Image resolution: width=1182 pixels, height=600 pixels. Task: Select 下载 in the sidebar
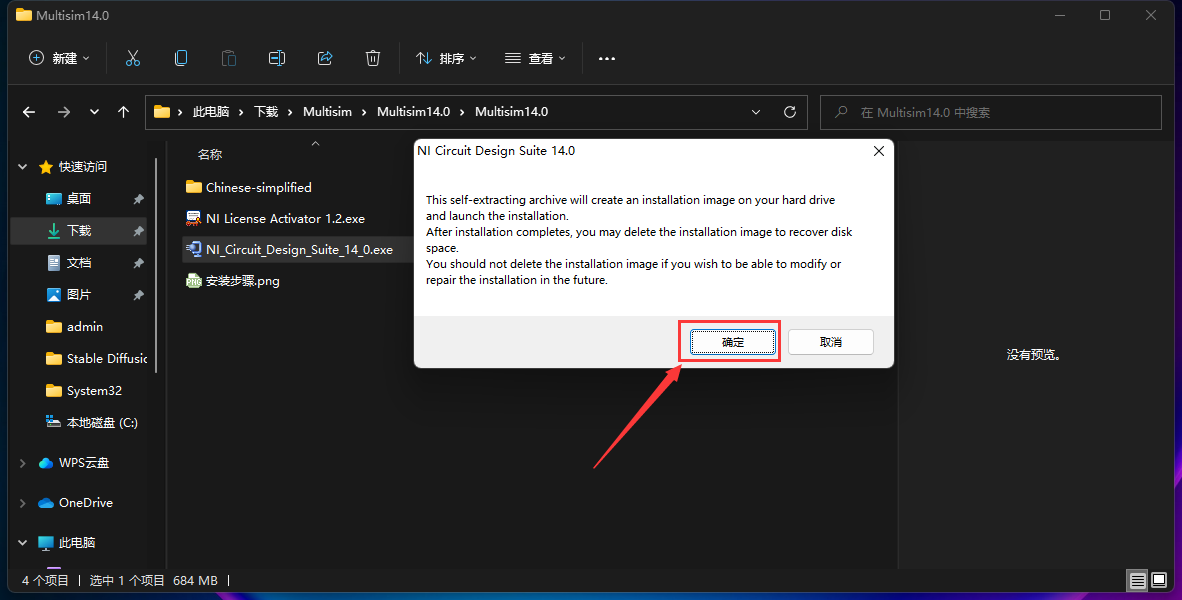coord(79,231)
